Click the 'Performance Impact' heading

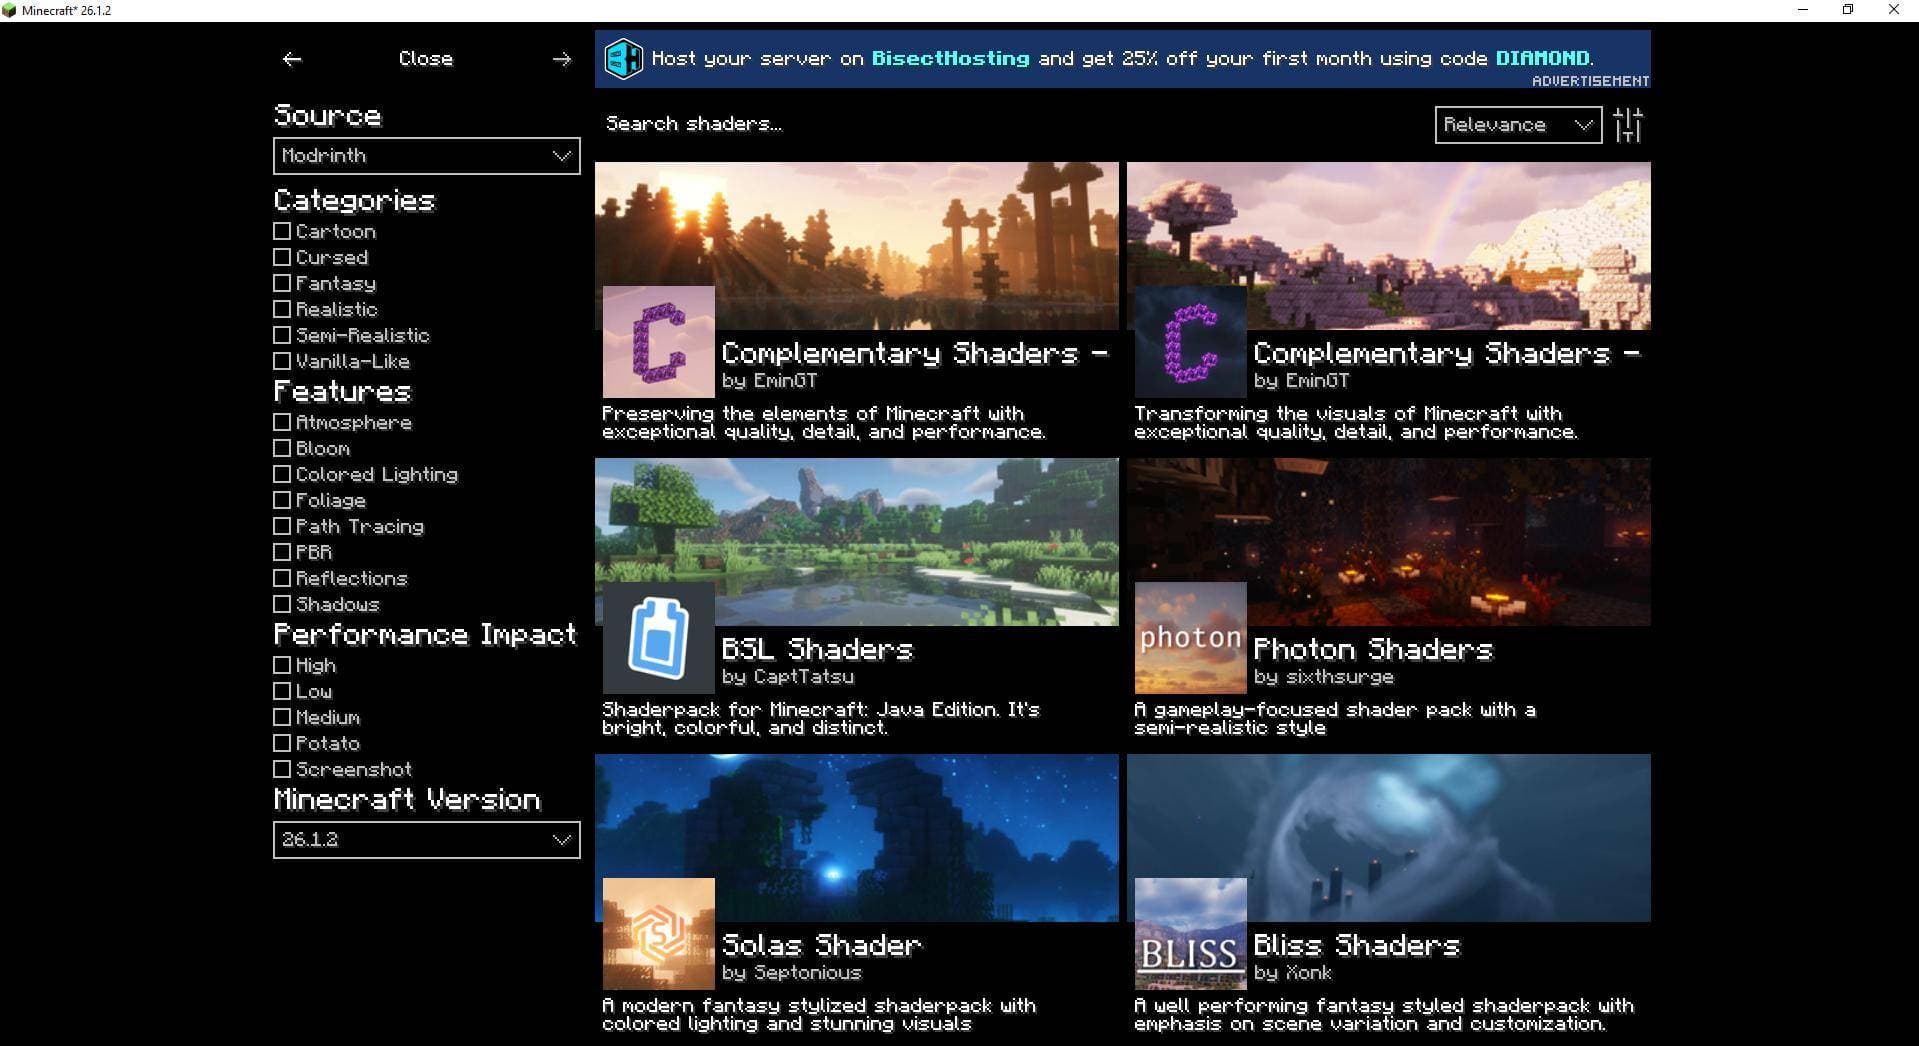tap(425, 635)
